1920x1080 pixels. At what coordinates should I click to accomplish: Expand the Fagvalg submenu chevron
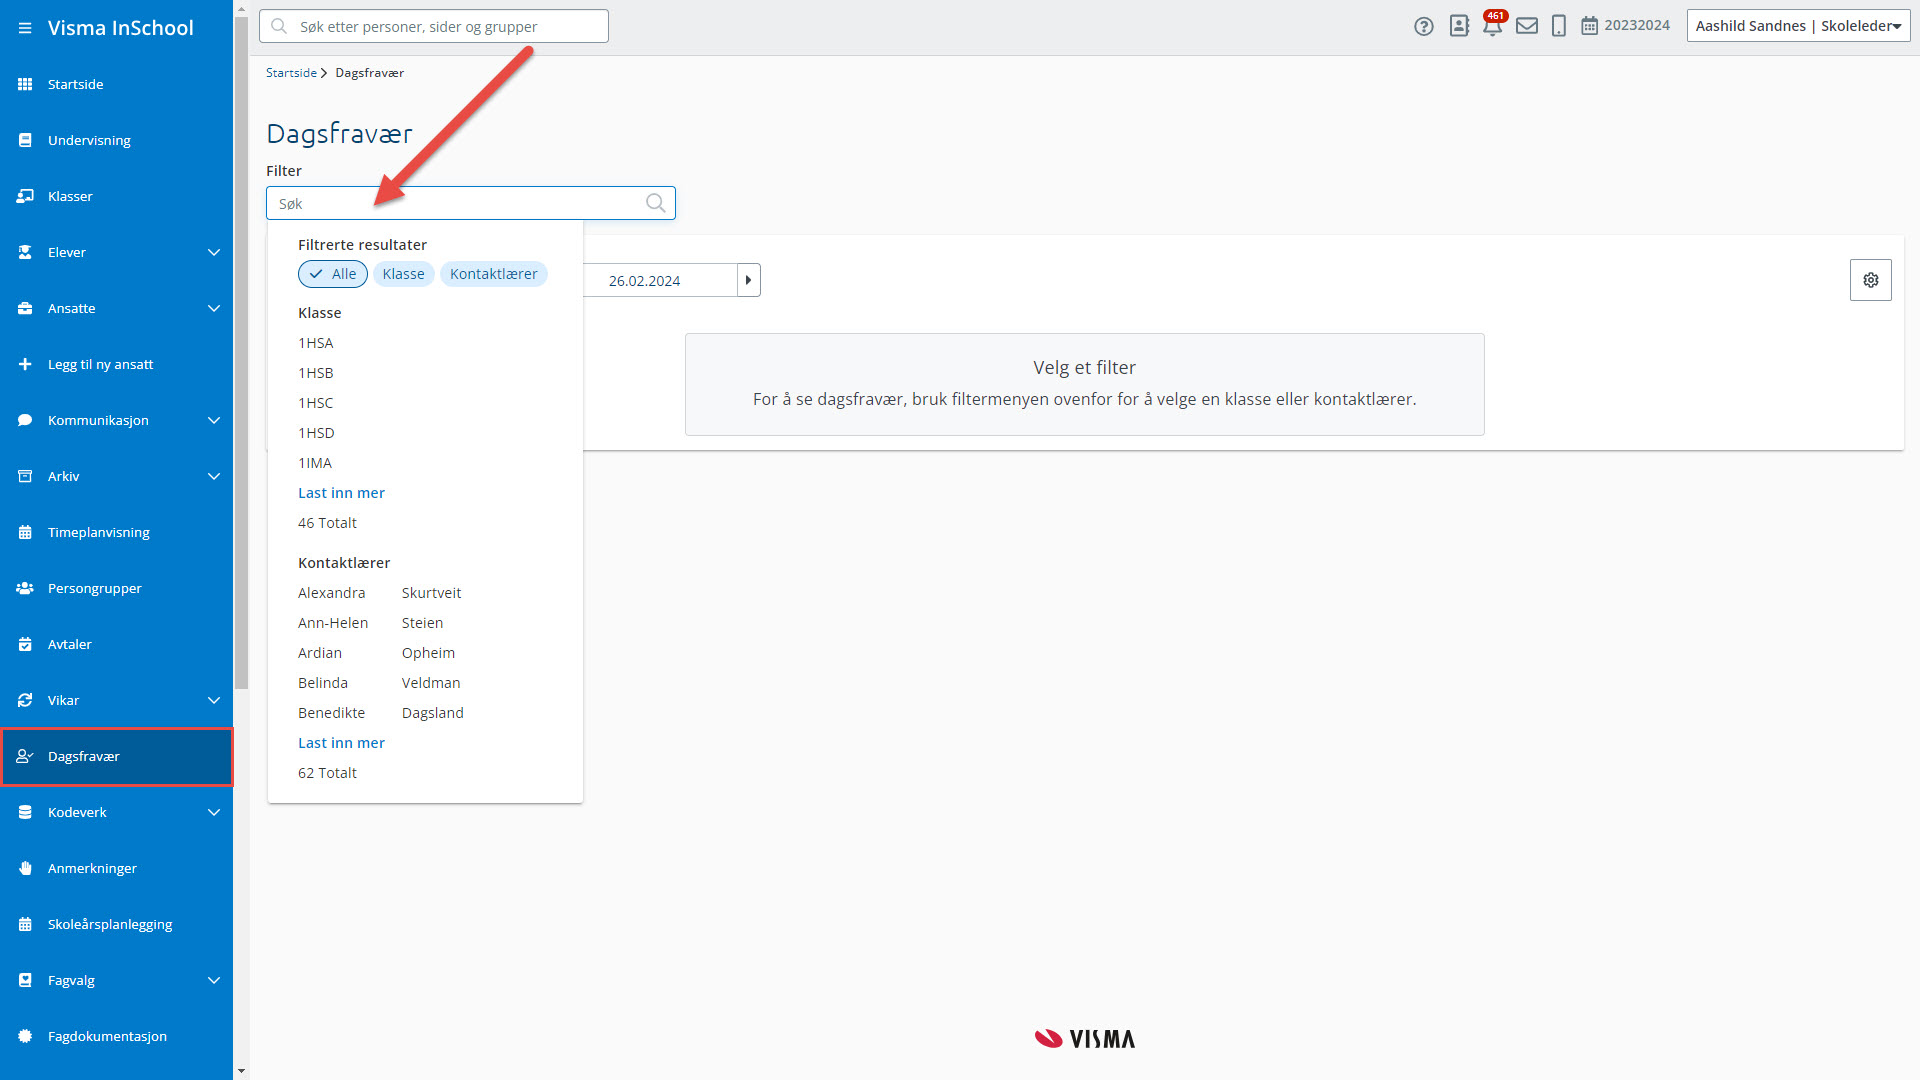point(213,980)
